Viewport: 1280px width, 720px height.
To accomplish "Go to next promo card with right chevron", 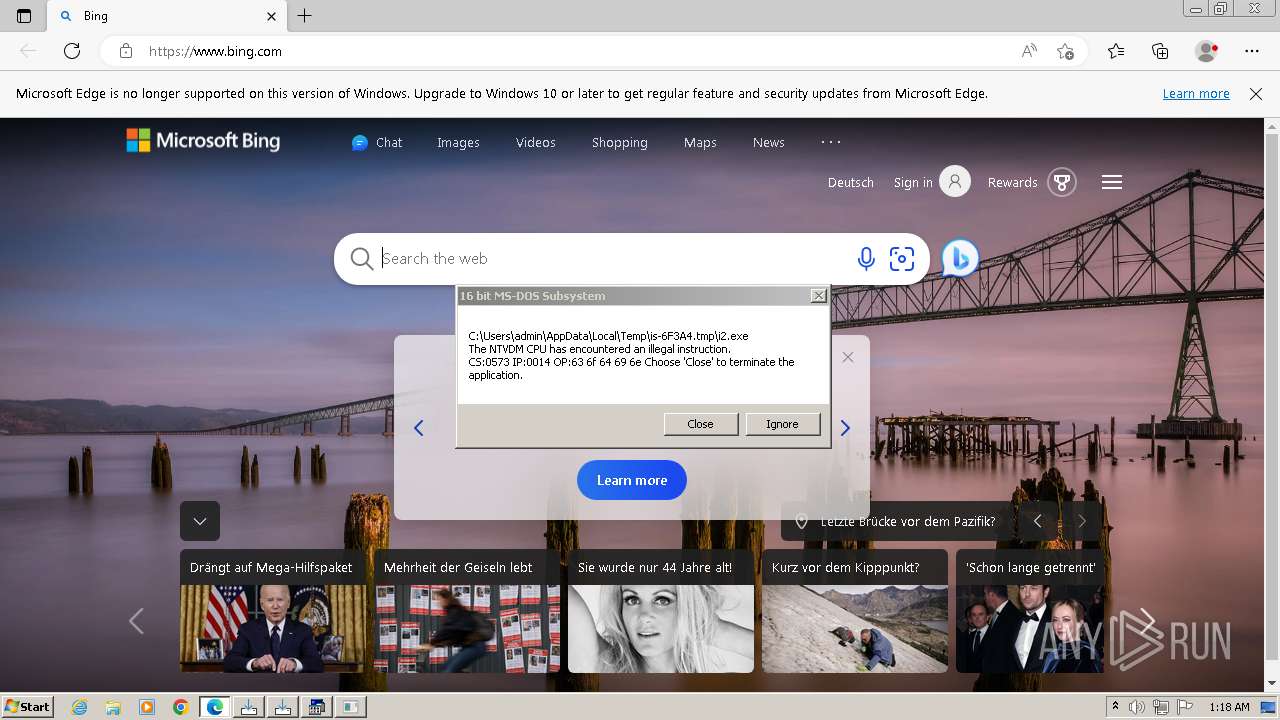I will coord(845,428).
